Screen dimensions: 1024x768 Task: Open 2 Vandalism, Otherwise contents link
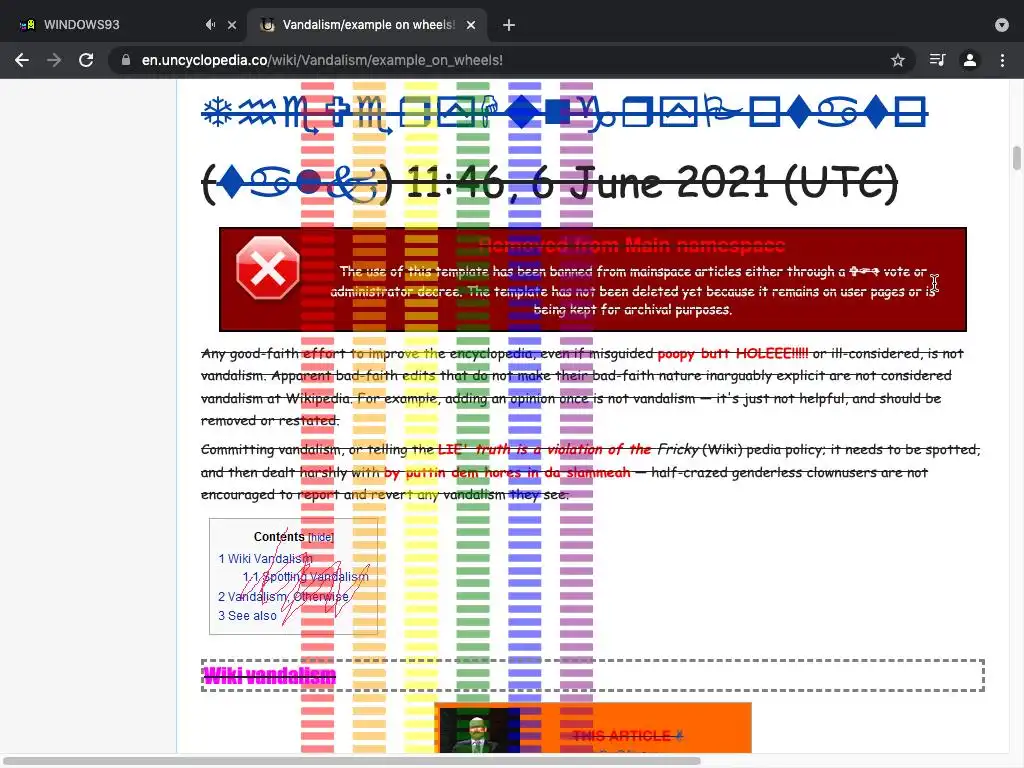click(283, 597)
